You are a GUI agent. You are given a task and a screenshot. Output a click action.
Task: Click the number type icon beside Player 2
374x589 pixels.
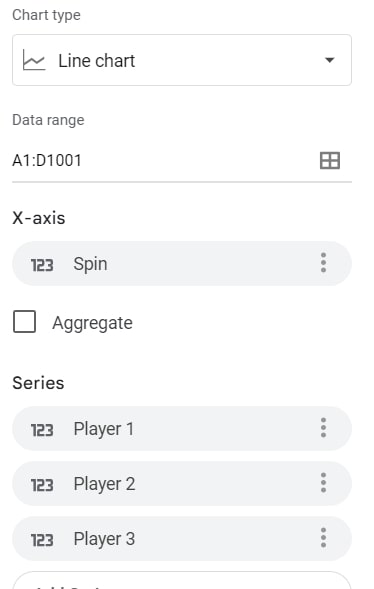(x=42, y=485)
